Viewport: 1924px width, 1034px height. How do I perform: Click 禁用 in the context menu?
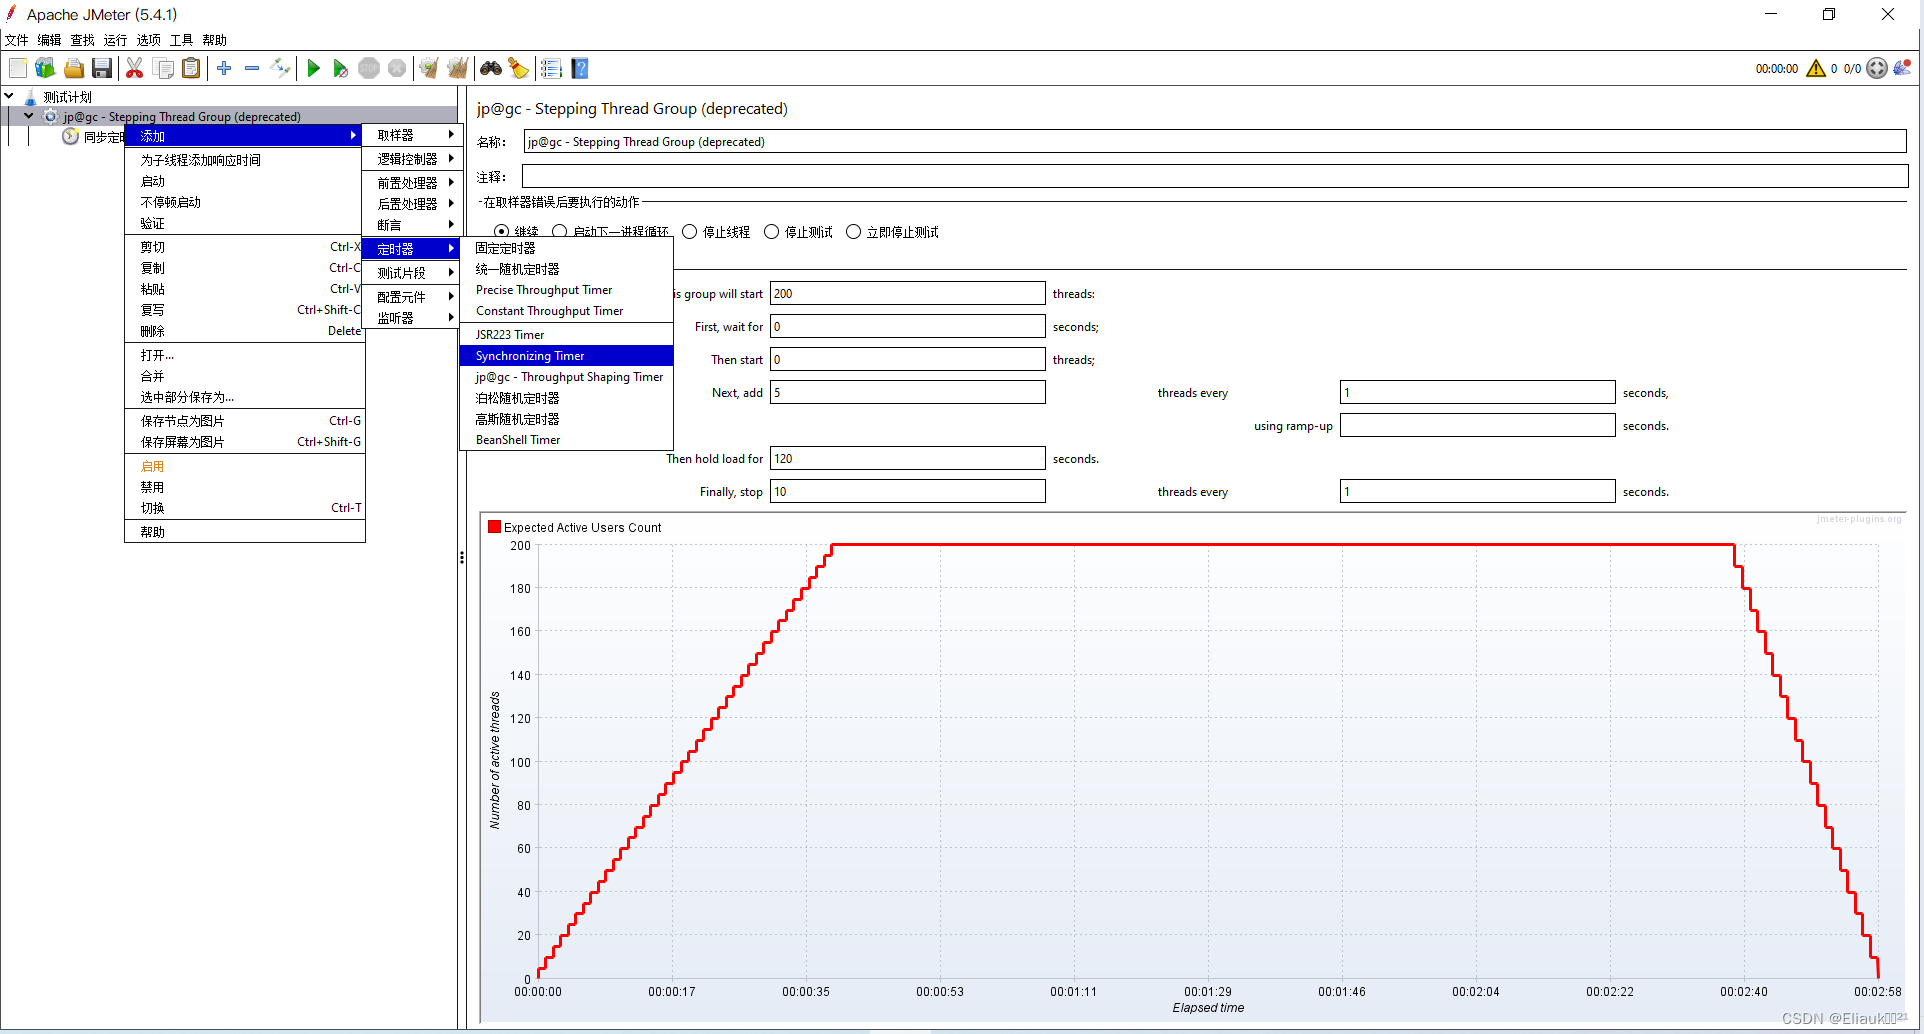tap(244, 487)
